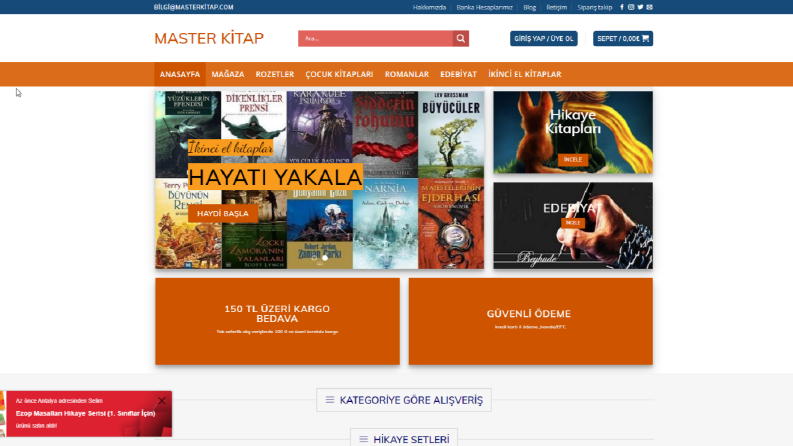Click the Büyücüler book cover

451,134
